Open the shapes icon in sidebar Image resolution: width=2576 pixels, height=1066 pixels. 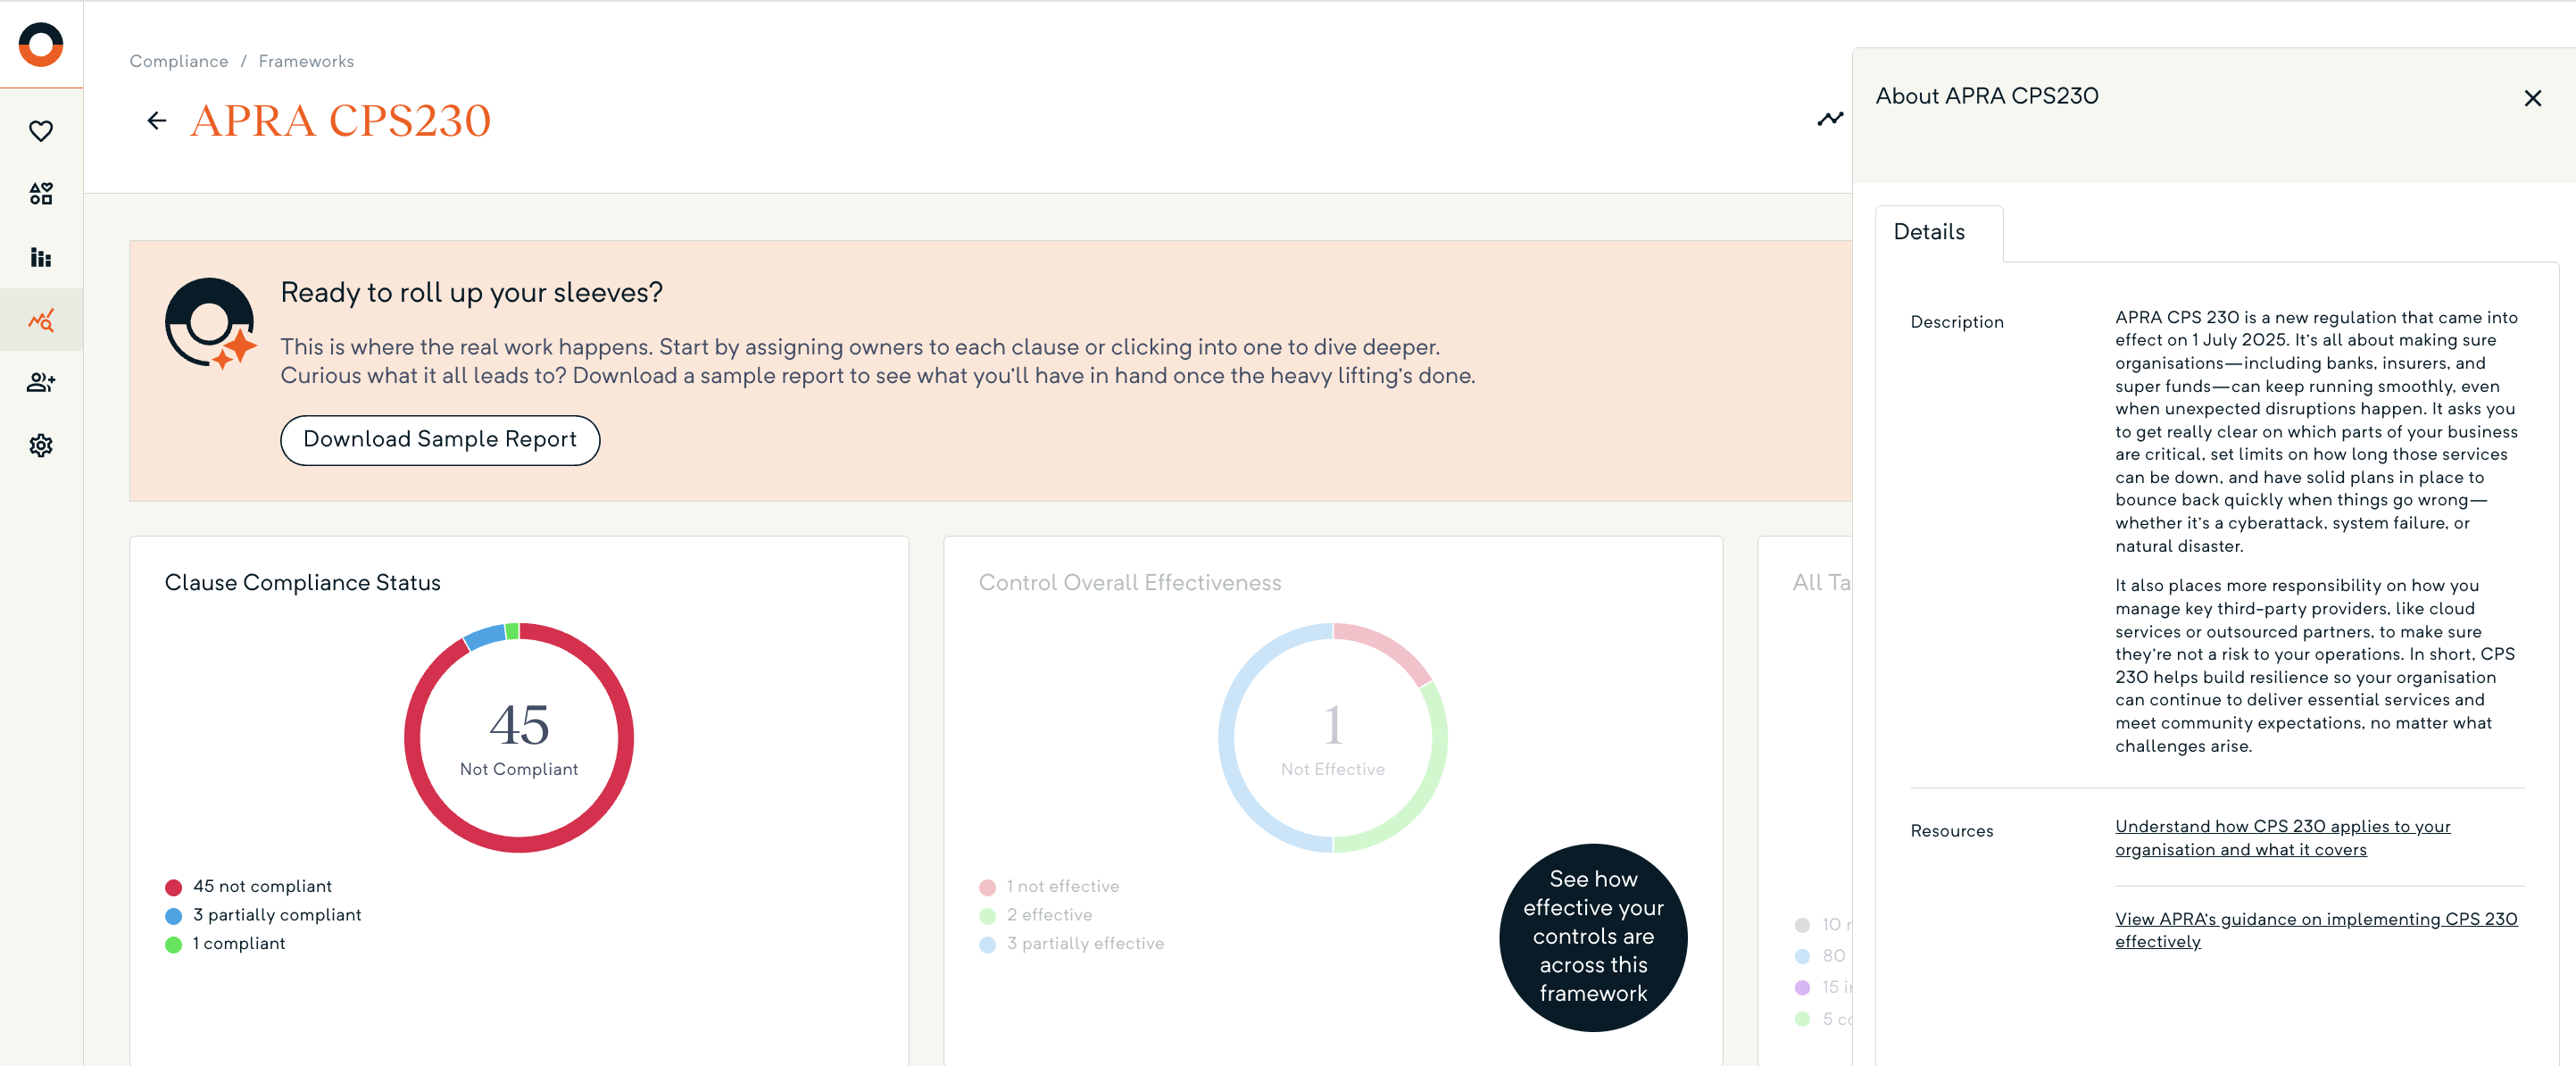(41, 194)
